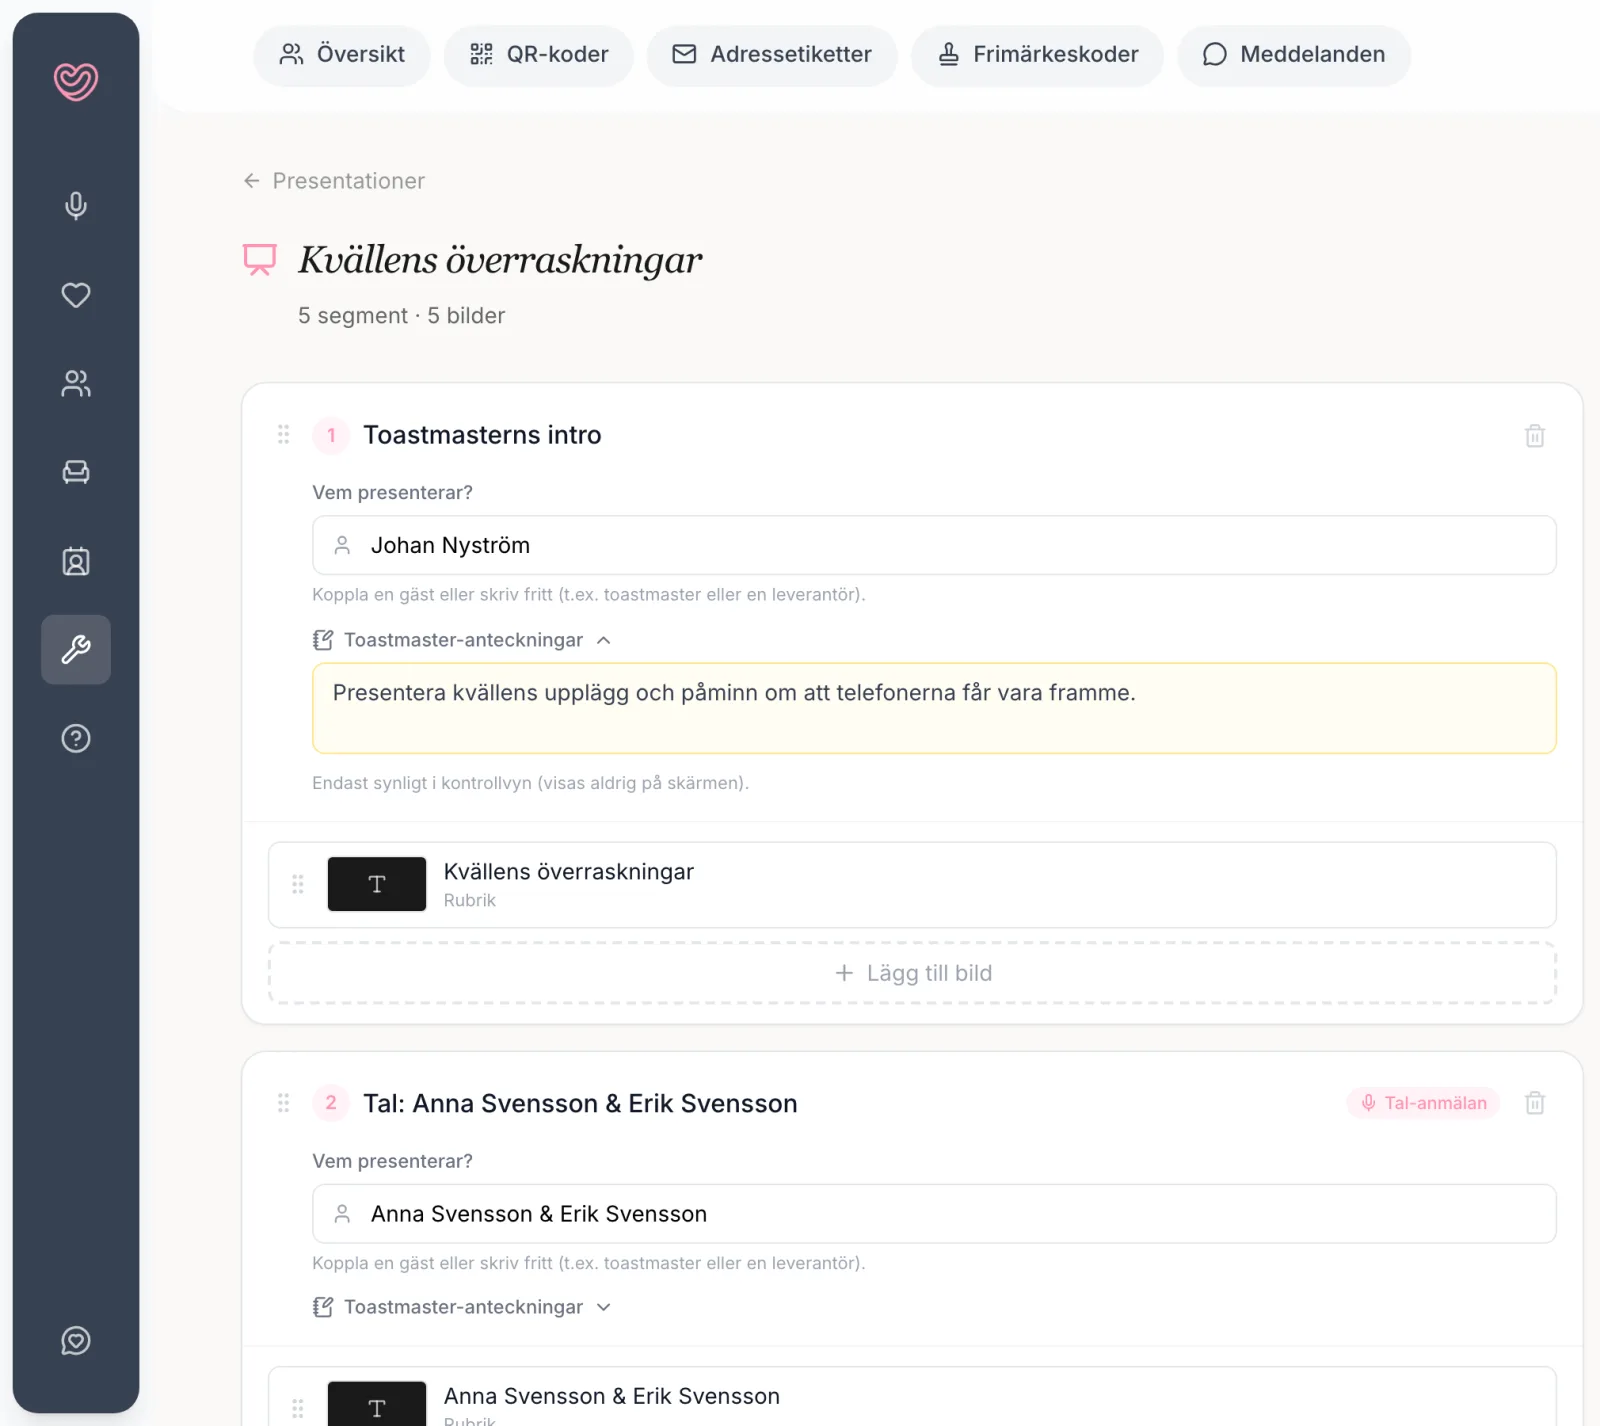Image resolution: width=1600 pixels, height=1426 pixels.
Task: Click the presentation screen icon beside the title
Action: [260, 260]
